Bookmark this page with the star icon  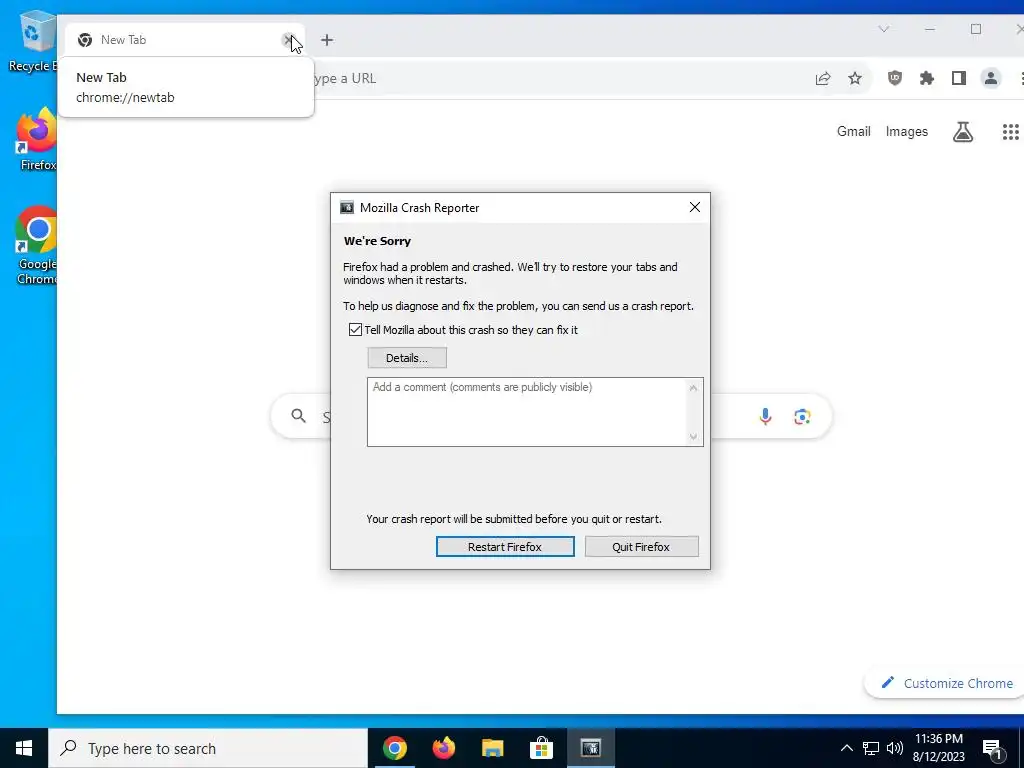855,78
